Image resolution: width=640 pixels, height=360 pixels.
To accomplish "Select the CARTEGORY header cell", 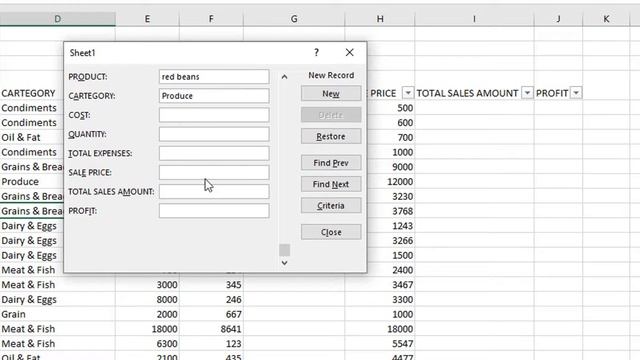I will point(32,93).
